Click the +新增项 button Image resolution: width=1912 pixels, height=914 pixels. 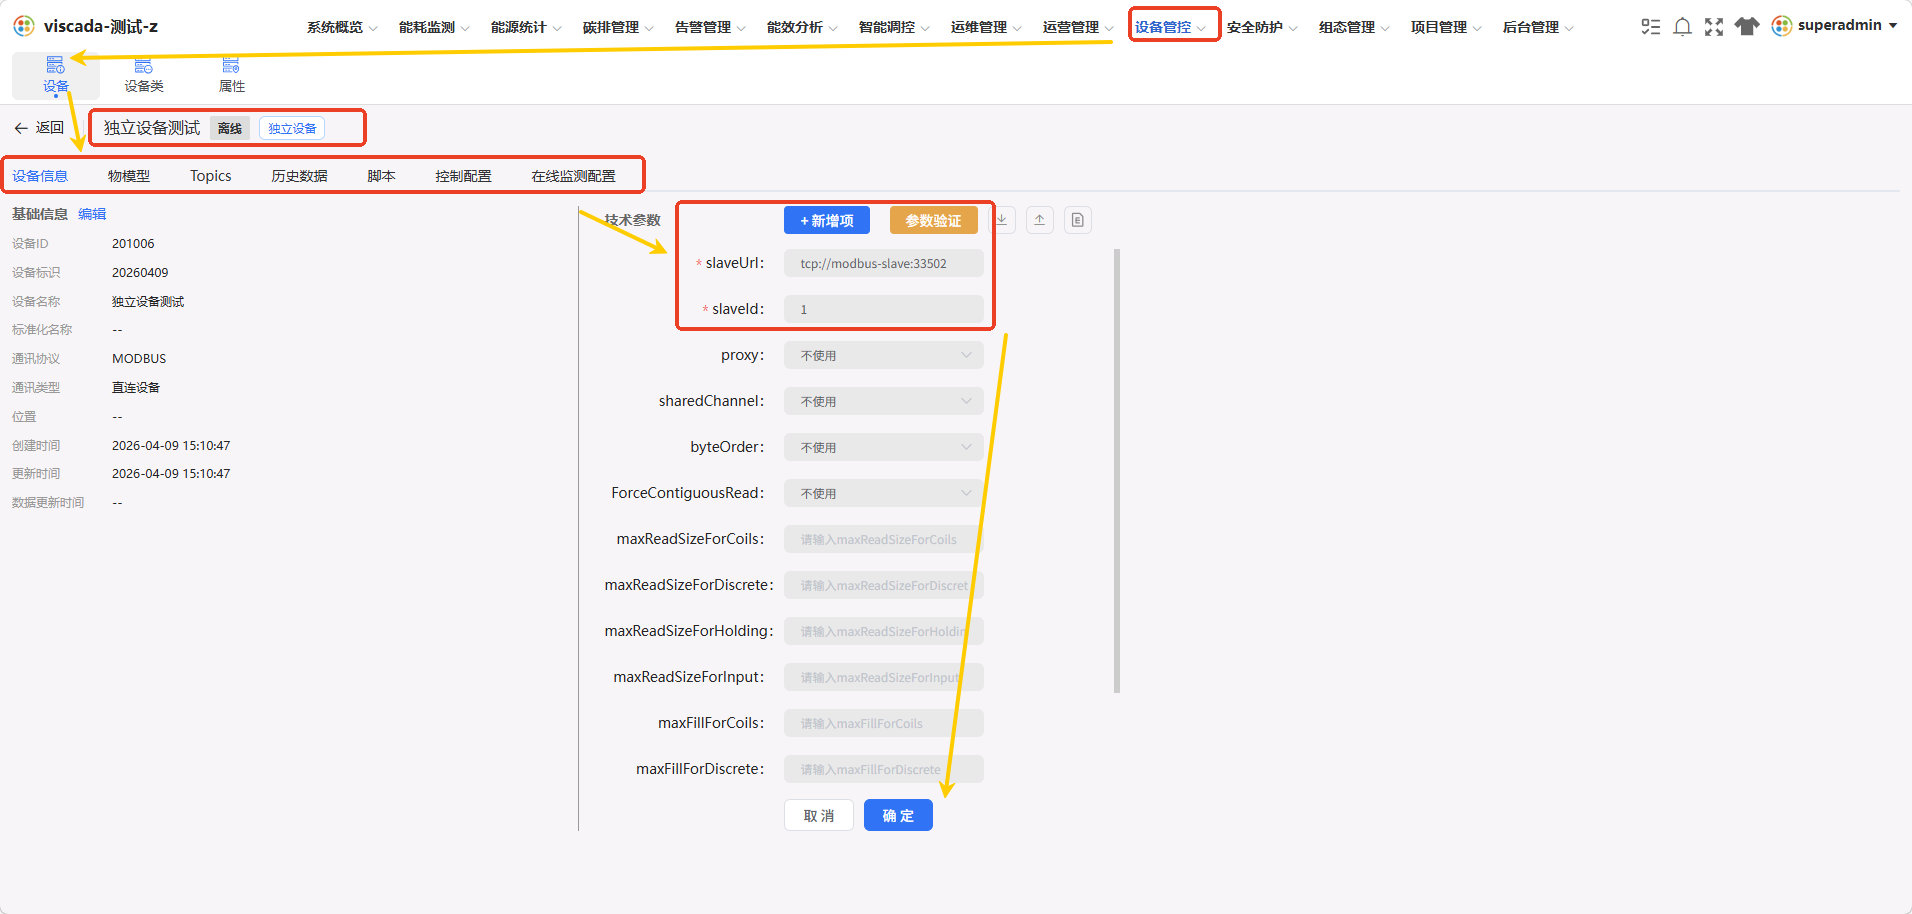point(827,220)
